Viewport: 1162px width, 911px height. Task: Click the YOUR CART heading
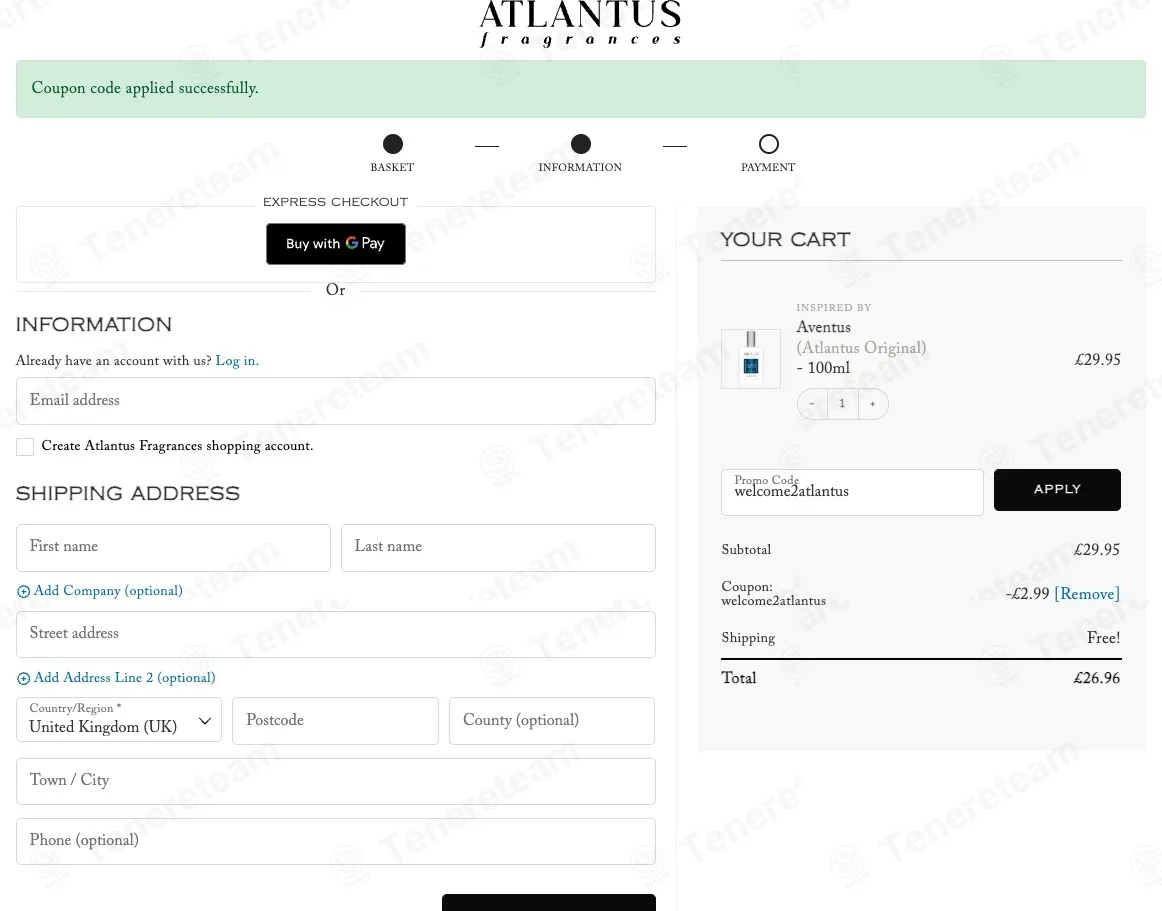[786, 239]
